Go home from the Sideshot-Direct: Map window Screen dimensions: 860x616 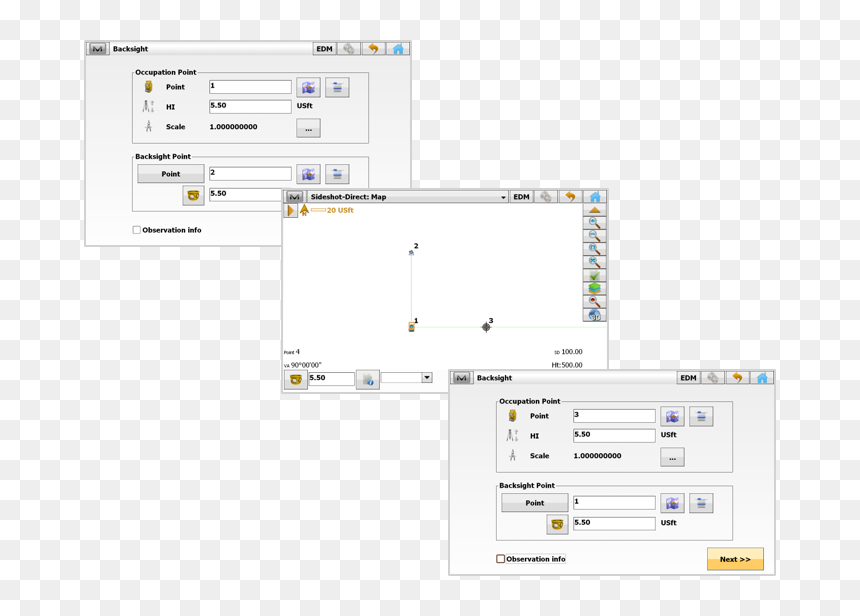(595, 196)
